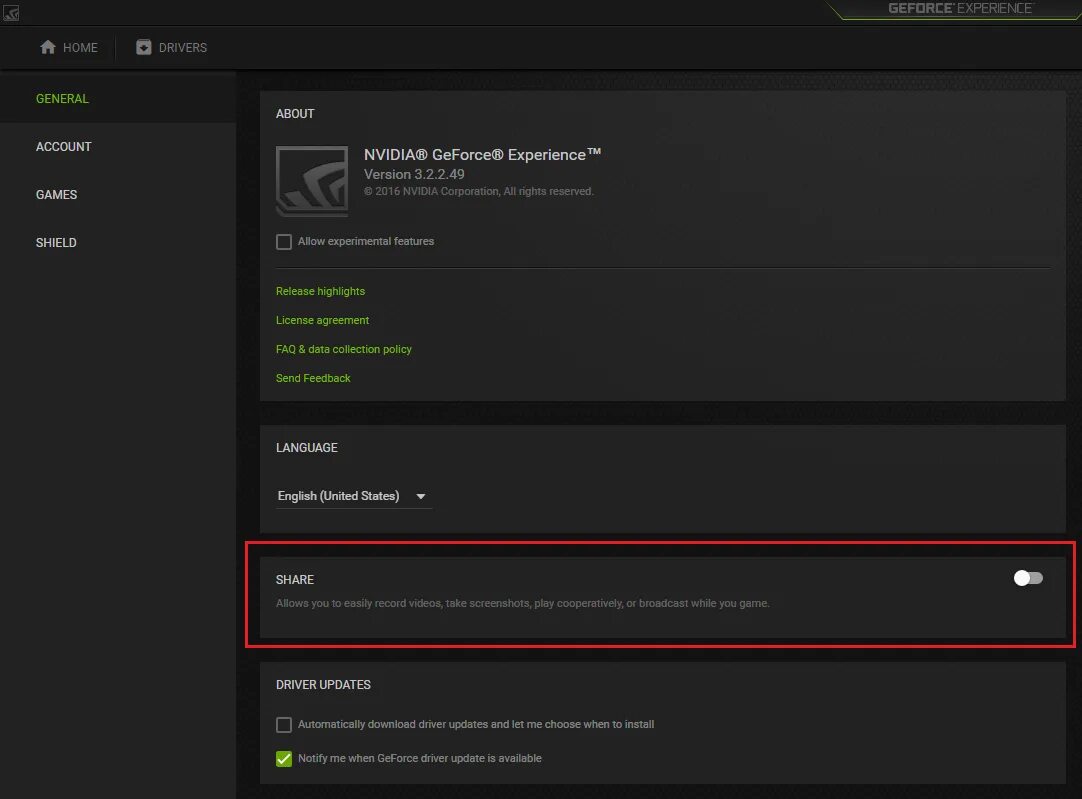Enable Allow experimental features checkbox
Image resolution: width=1082 pixels, height=799 pixels.
point(284,241)
